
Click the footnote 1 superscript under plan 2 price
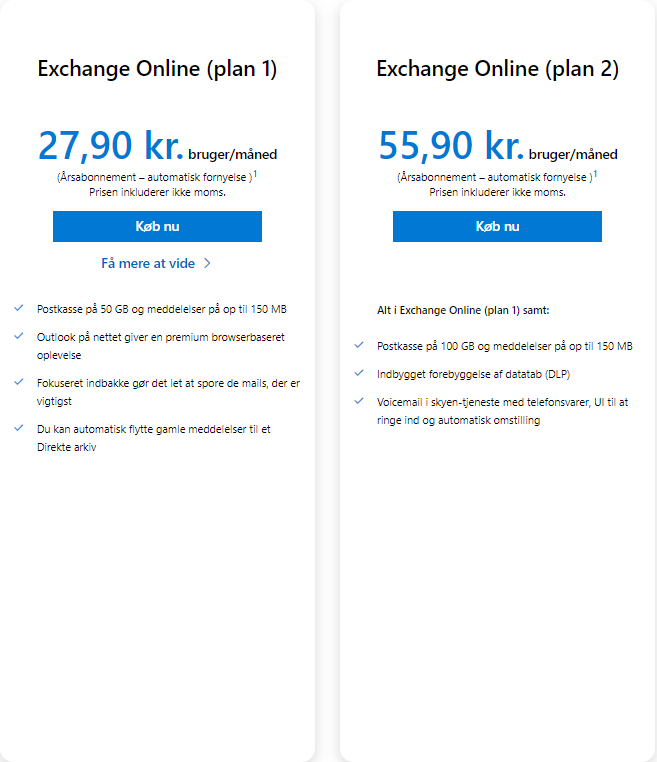pos(596,174)
